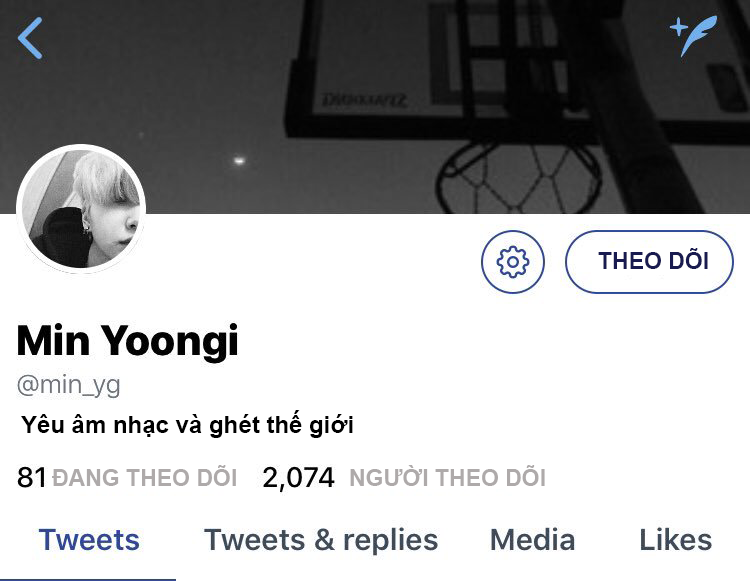View Min Yoongi's circular profile photo
750x581 pixels.
pos(81,208)
